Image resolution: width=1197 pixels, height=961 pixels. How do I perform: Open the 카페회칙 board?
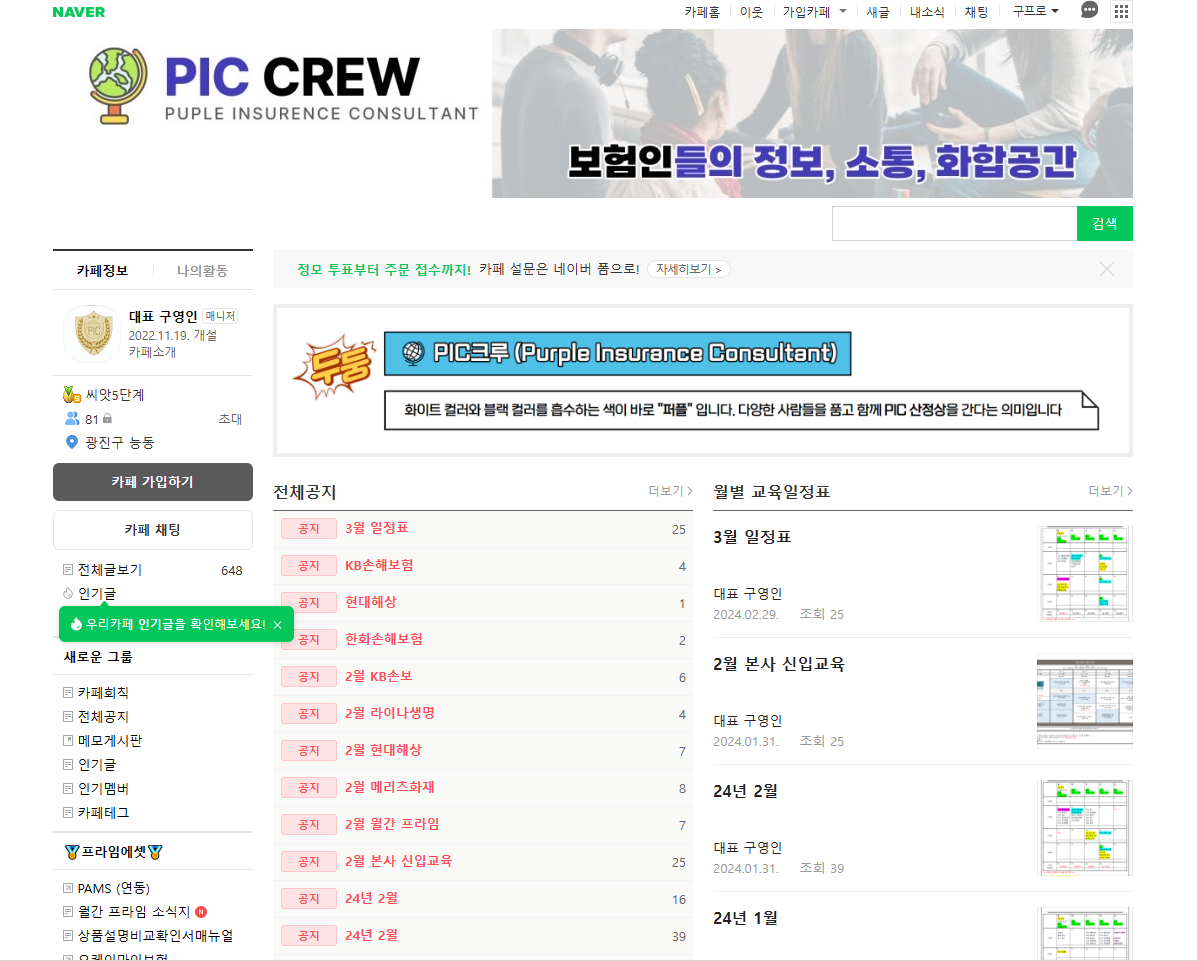click(103, 692)
